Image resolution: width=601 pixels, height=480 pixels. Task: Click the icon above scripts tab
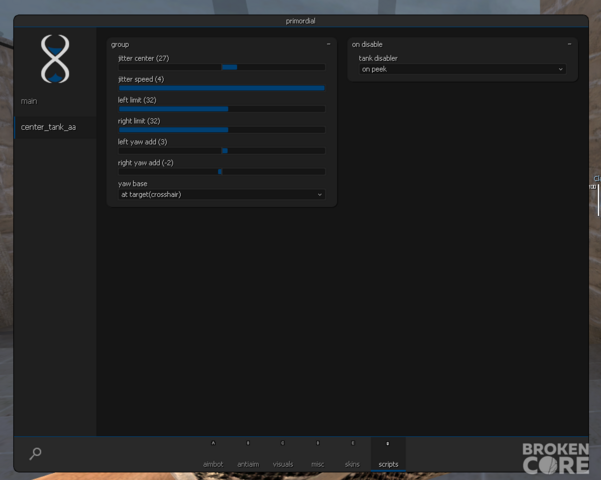[388, 444]
